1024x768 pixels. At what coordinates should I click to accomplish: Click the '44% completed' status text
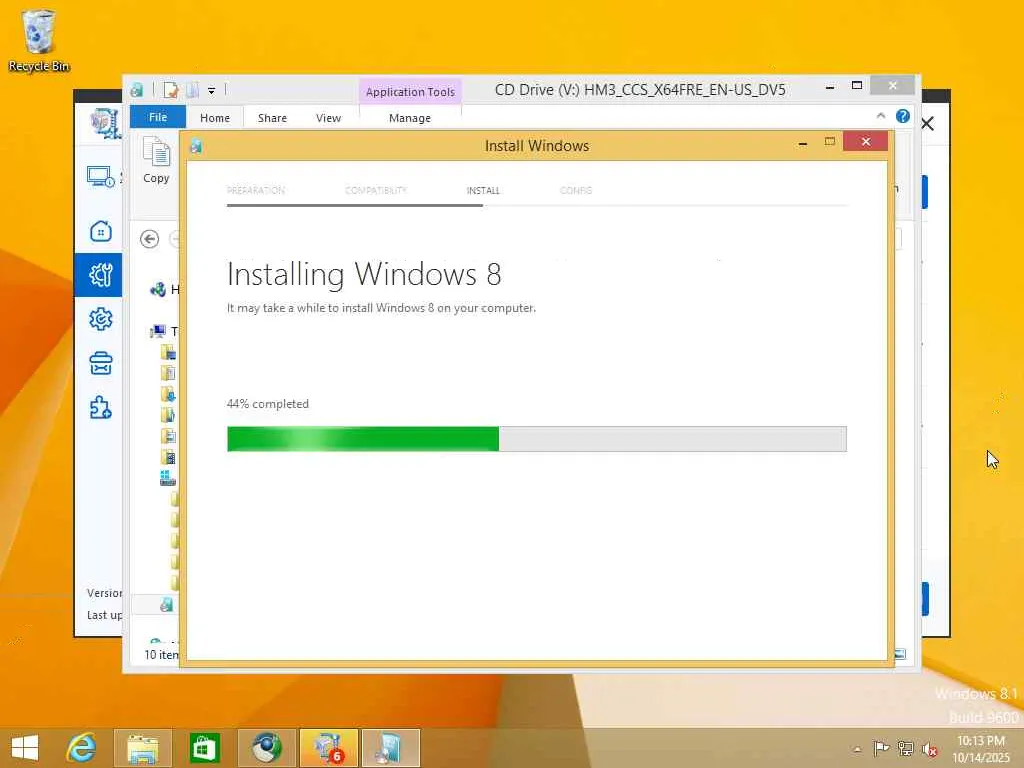click(268, 404)
